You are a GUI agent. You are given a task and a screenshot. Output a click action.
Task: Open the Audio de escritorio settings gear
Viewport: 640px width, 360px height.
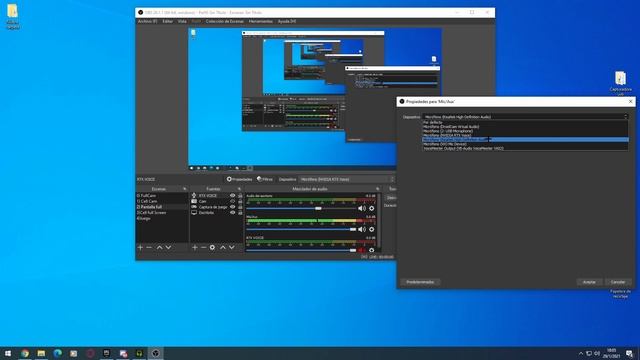(x=371, y=208)
